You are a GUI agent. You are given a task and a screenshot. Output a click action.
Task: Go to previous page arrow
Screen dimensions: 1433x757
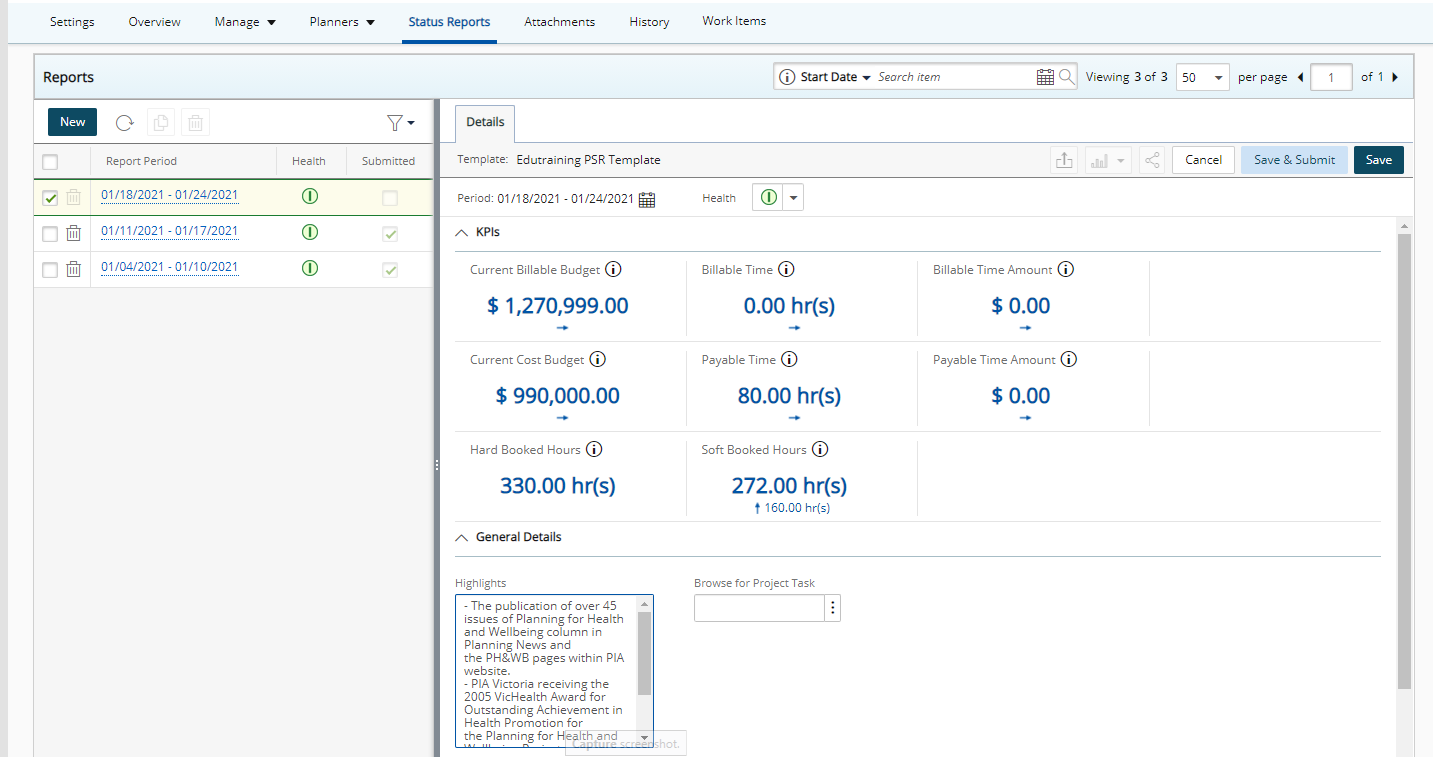[x=1300, y=77]
